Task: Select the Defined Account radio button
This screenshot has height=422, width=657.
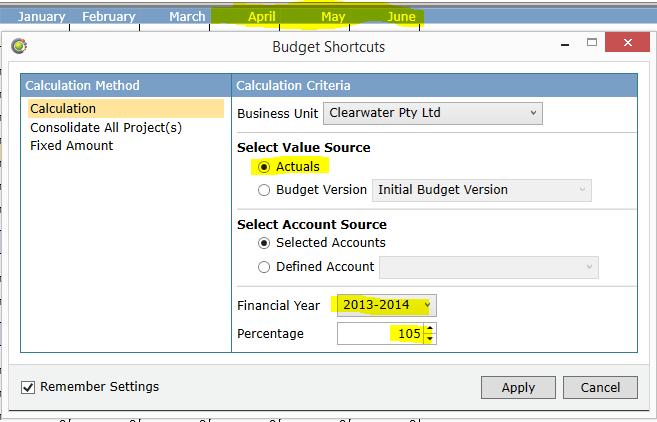Action: pos(264,267)
